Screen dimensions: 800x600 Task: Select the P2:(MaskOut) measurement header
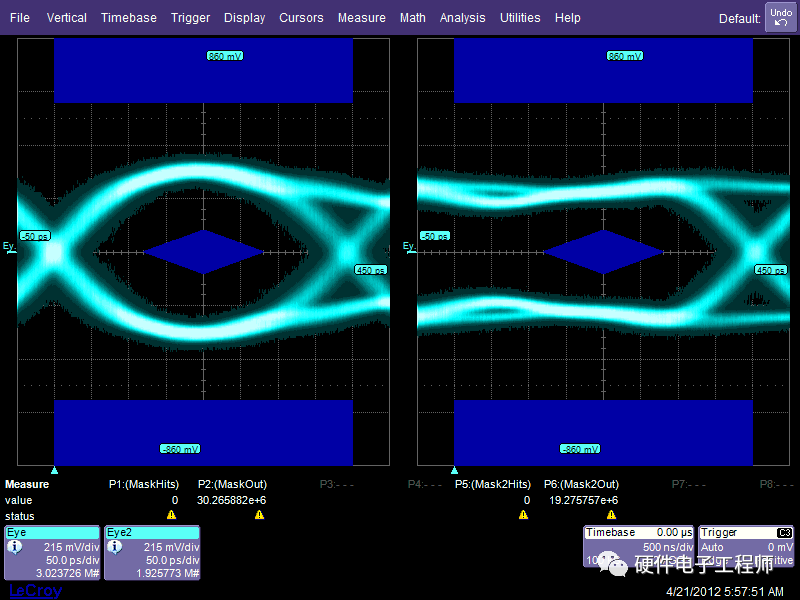click(232, 484)
